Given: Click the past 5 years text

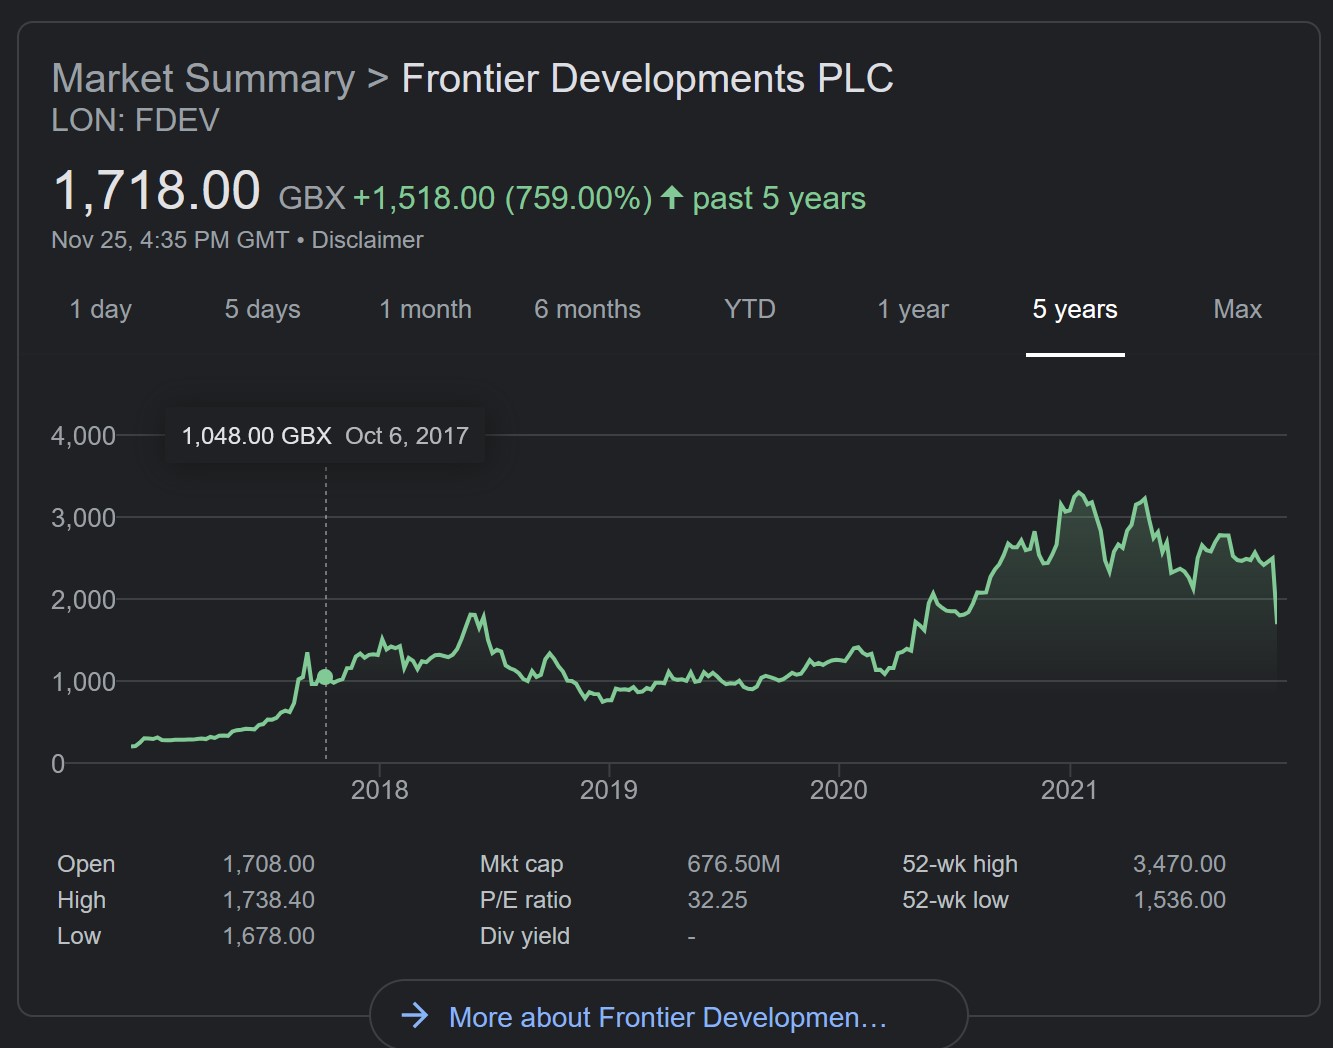Looking at the screenshot, I should (779, 198).
